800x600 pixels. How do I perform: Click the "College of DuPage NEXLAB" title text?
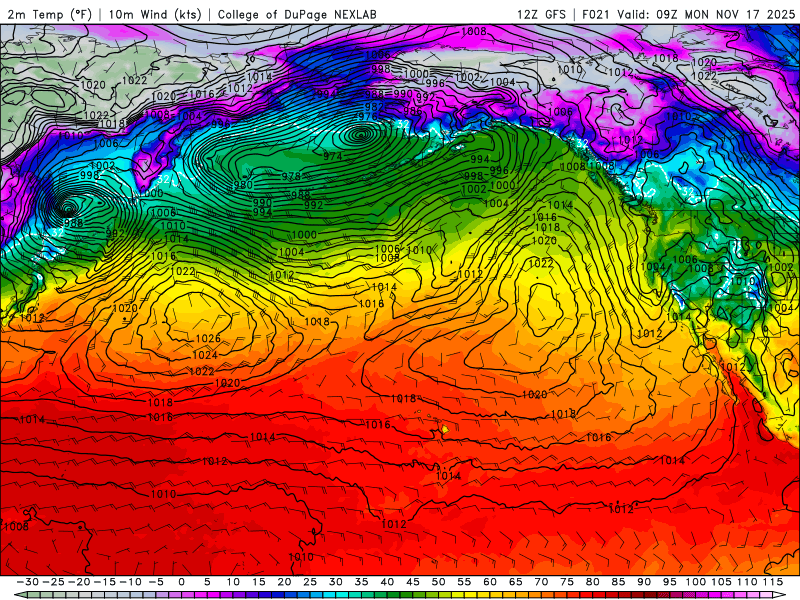(x=297, y=14)
